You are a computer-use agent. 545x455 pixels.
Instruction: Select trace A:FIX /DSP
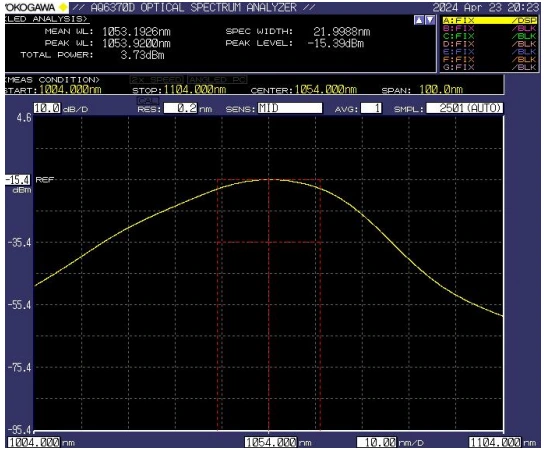490,21
